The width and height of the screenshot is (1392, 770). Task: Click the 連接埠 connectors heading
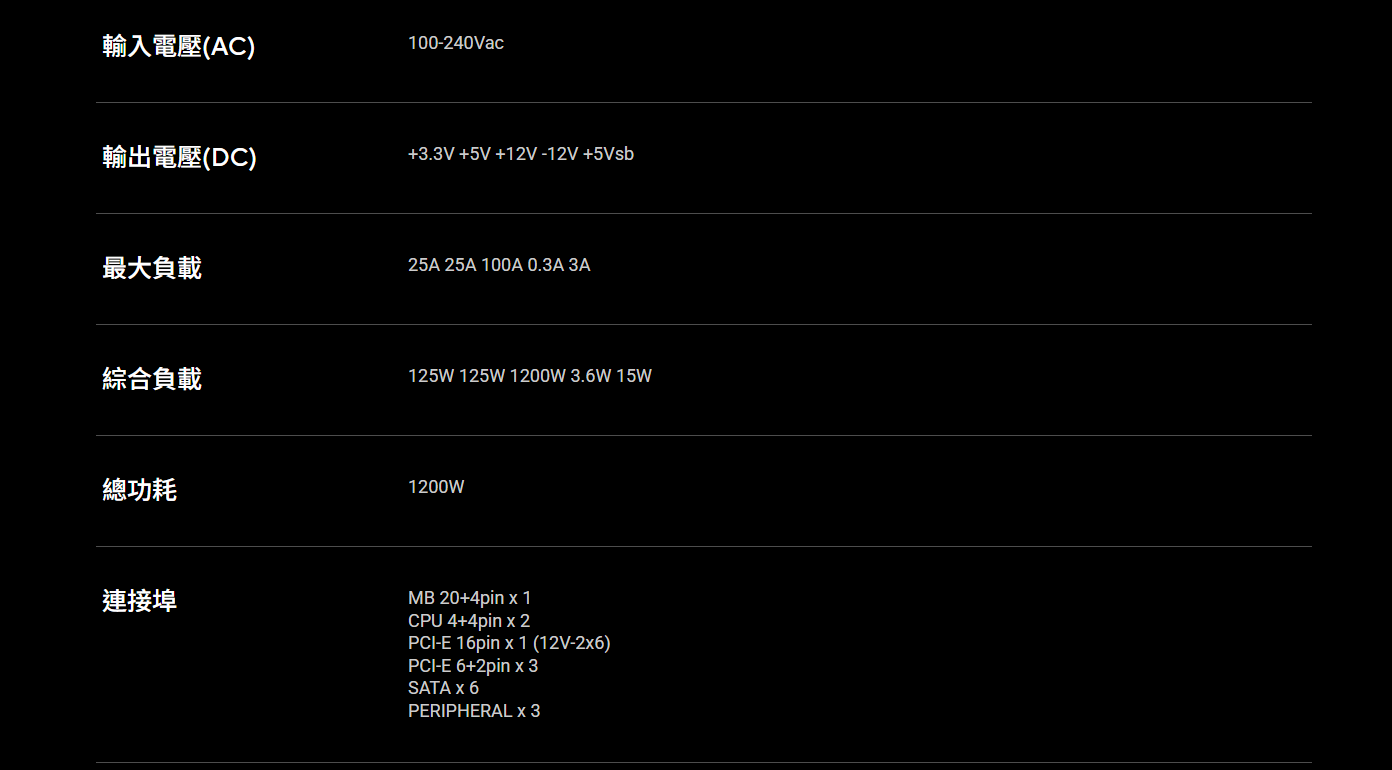[139, 601]
